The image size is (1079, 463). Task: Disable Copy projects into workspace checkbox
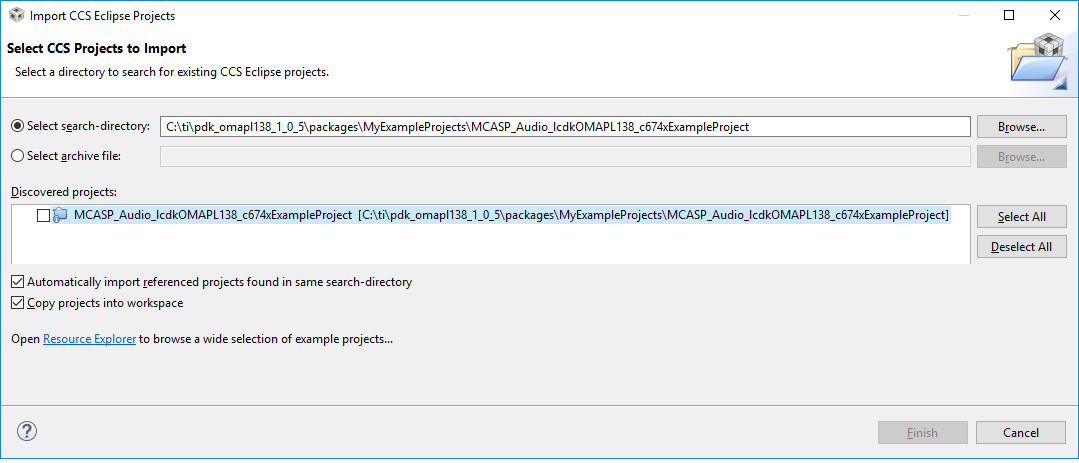[x=17, y=303]
